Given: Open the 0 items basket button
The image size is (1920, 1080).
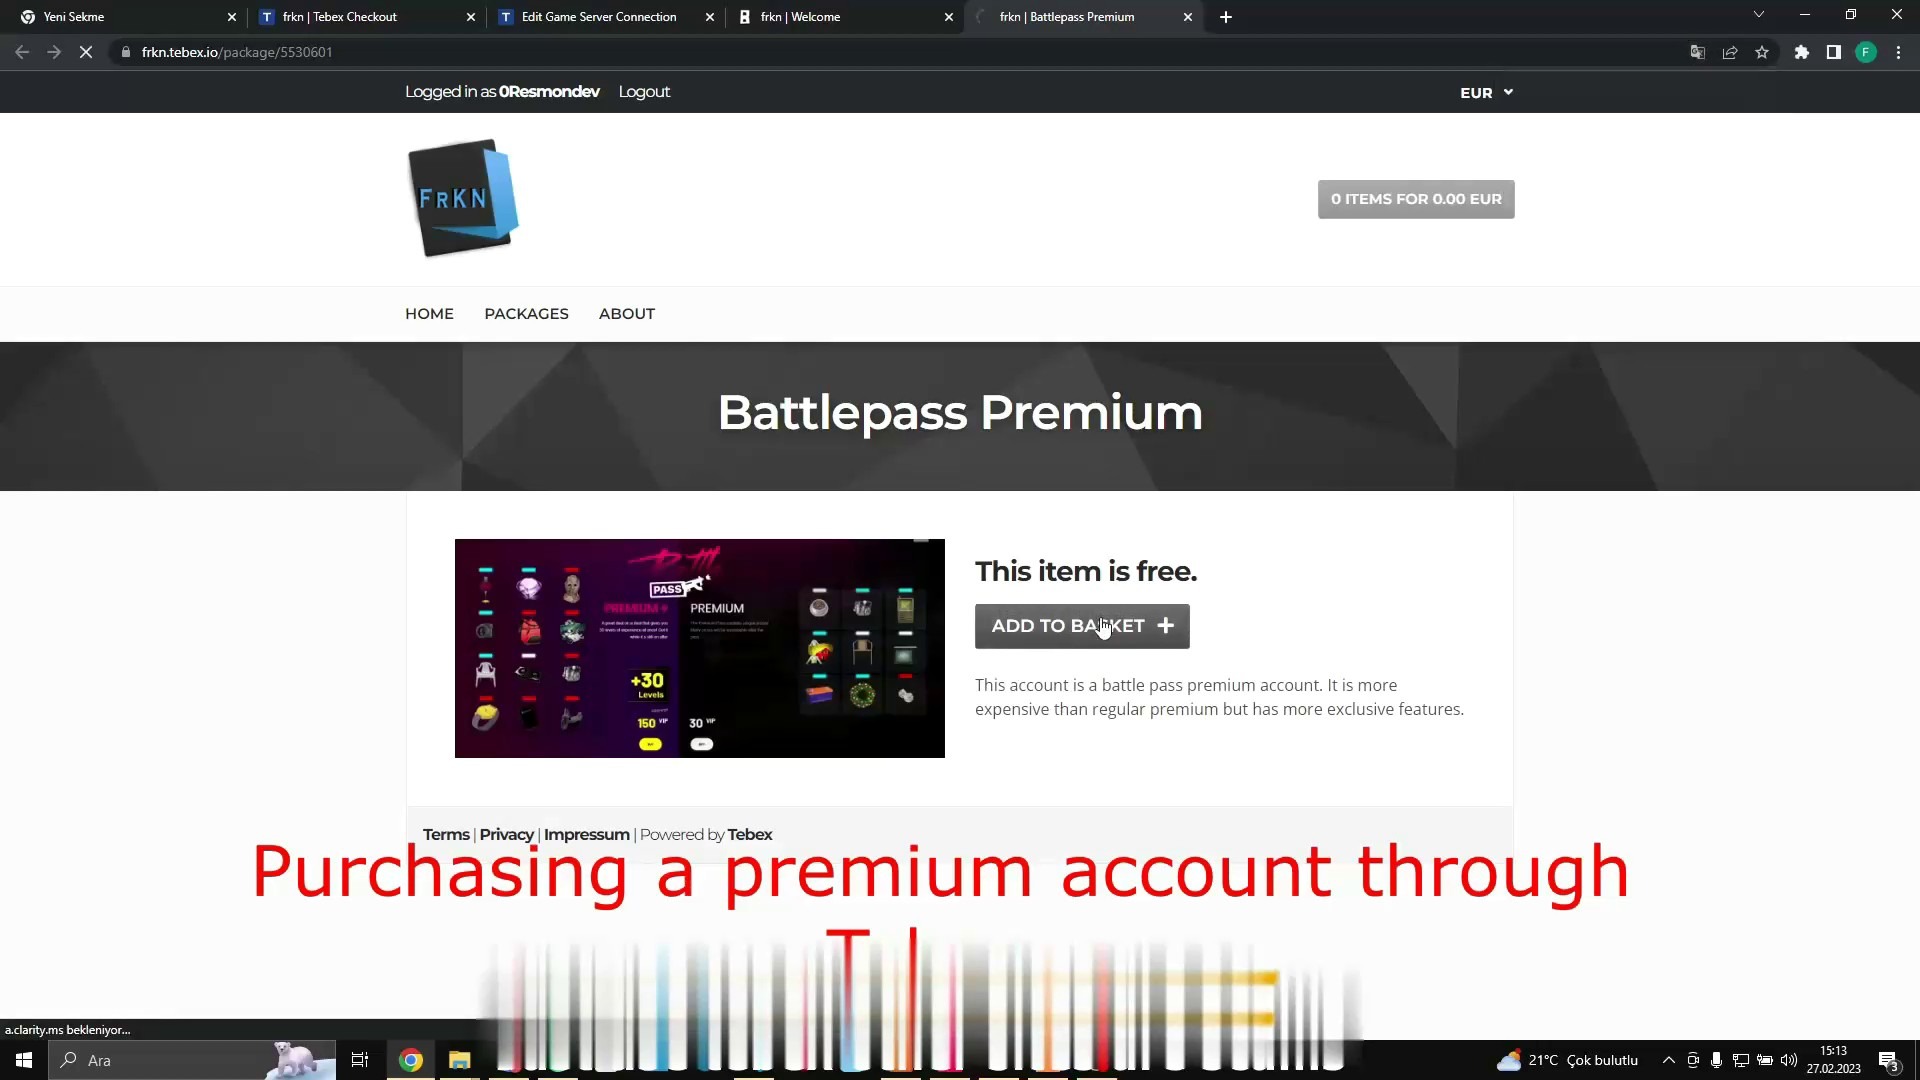Looking at the screenshot, I should (1416, 199).
